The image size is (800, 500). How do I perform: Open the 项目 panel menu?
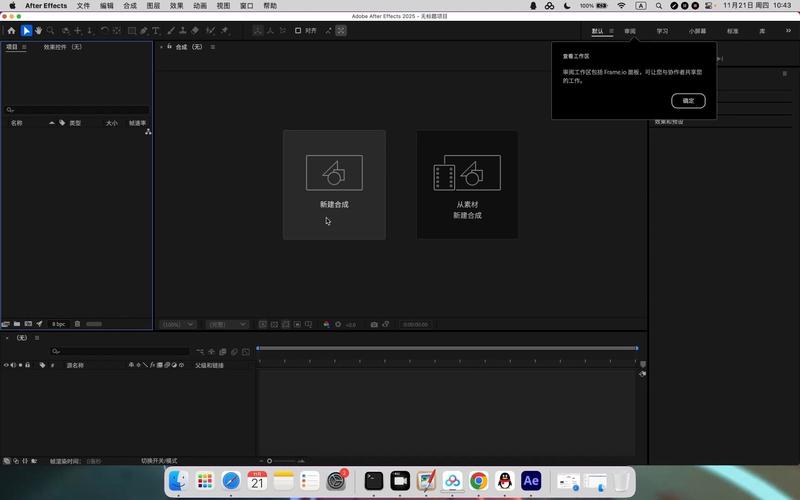(x=24, y=47)
